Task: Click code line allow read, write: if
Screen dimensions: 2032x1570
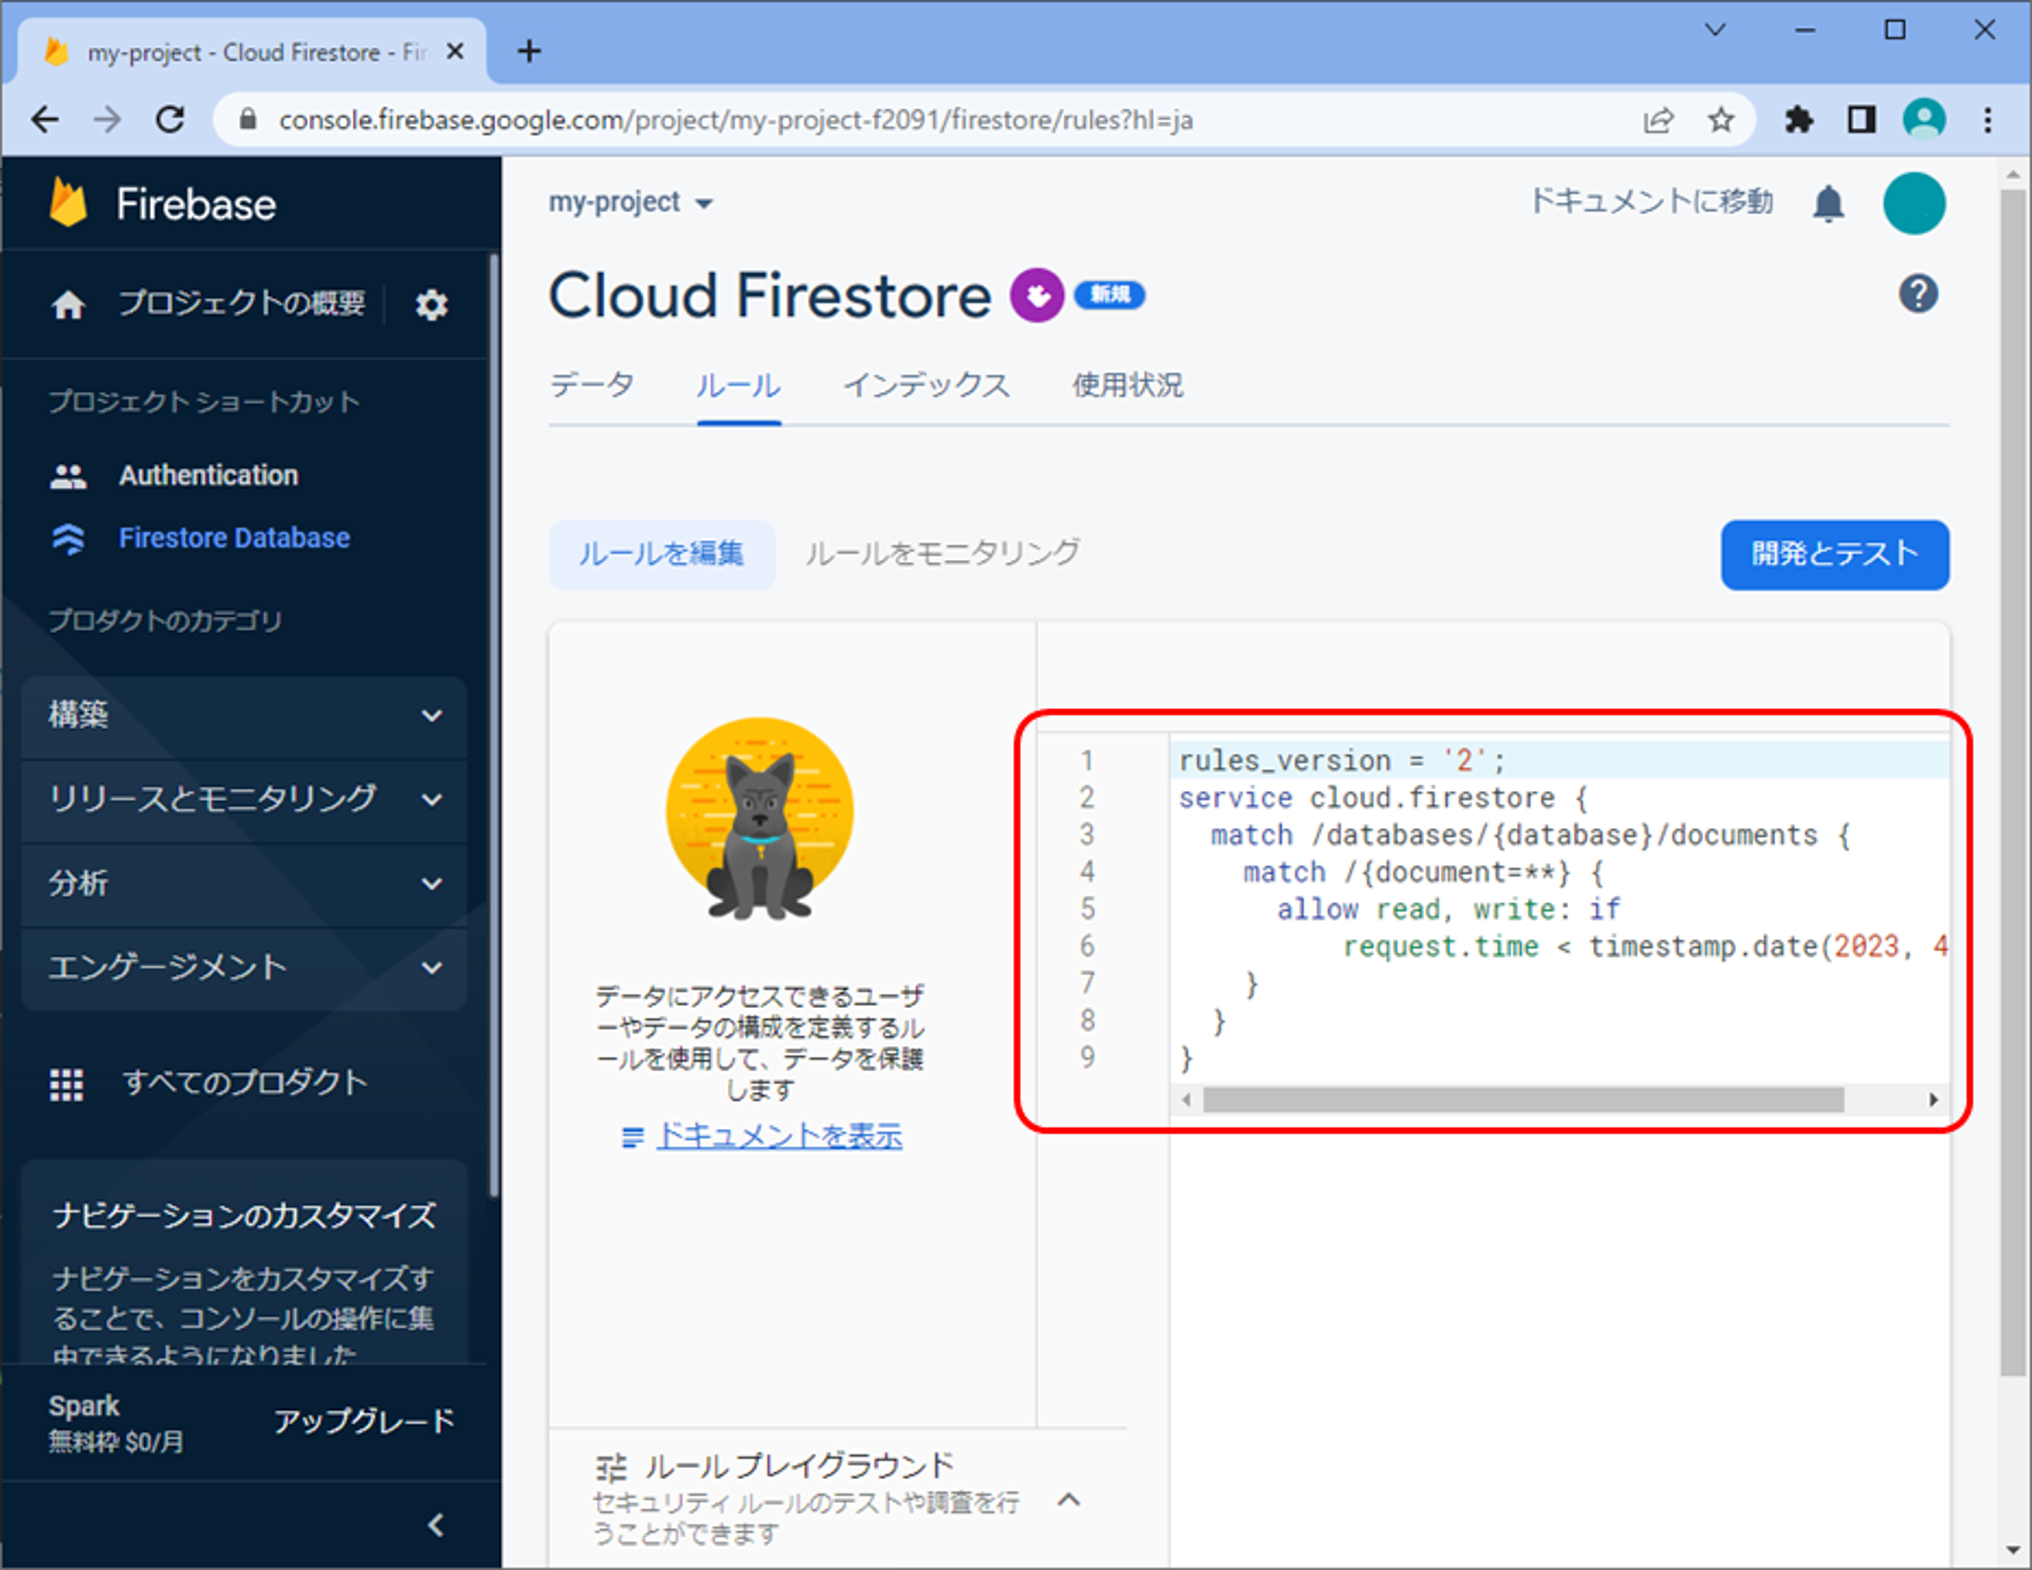Action: pyautogui.click(x=1448, y=910)
